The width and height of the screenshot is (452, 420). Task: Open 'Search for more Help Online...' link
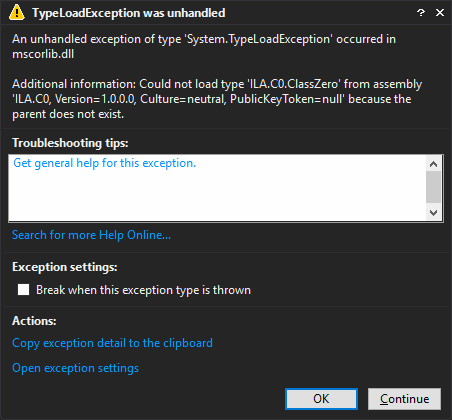[91, 235]
